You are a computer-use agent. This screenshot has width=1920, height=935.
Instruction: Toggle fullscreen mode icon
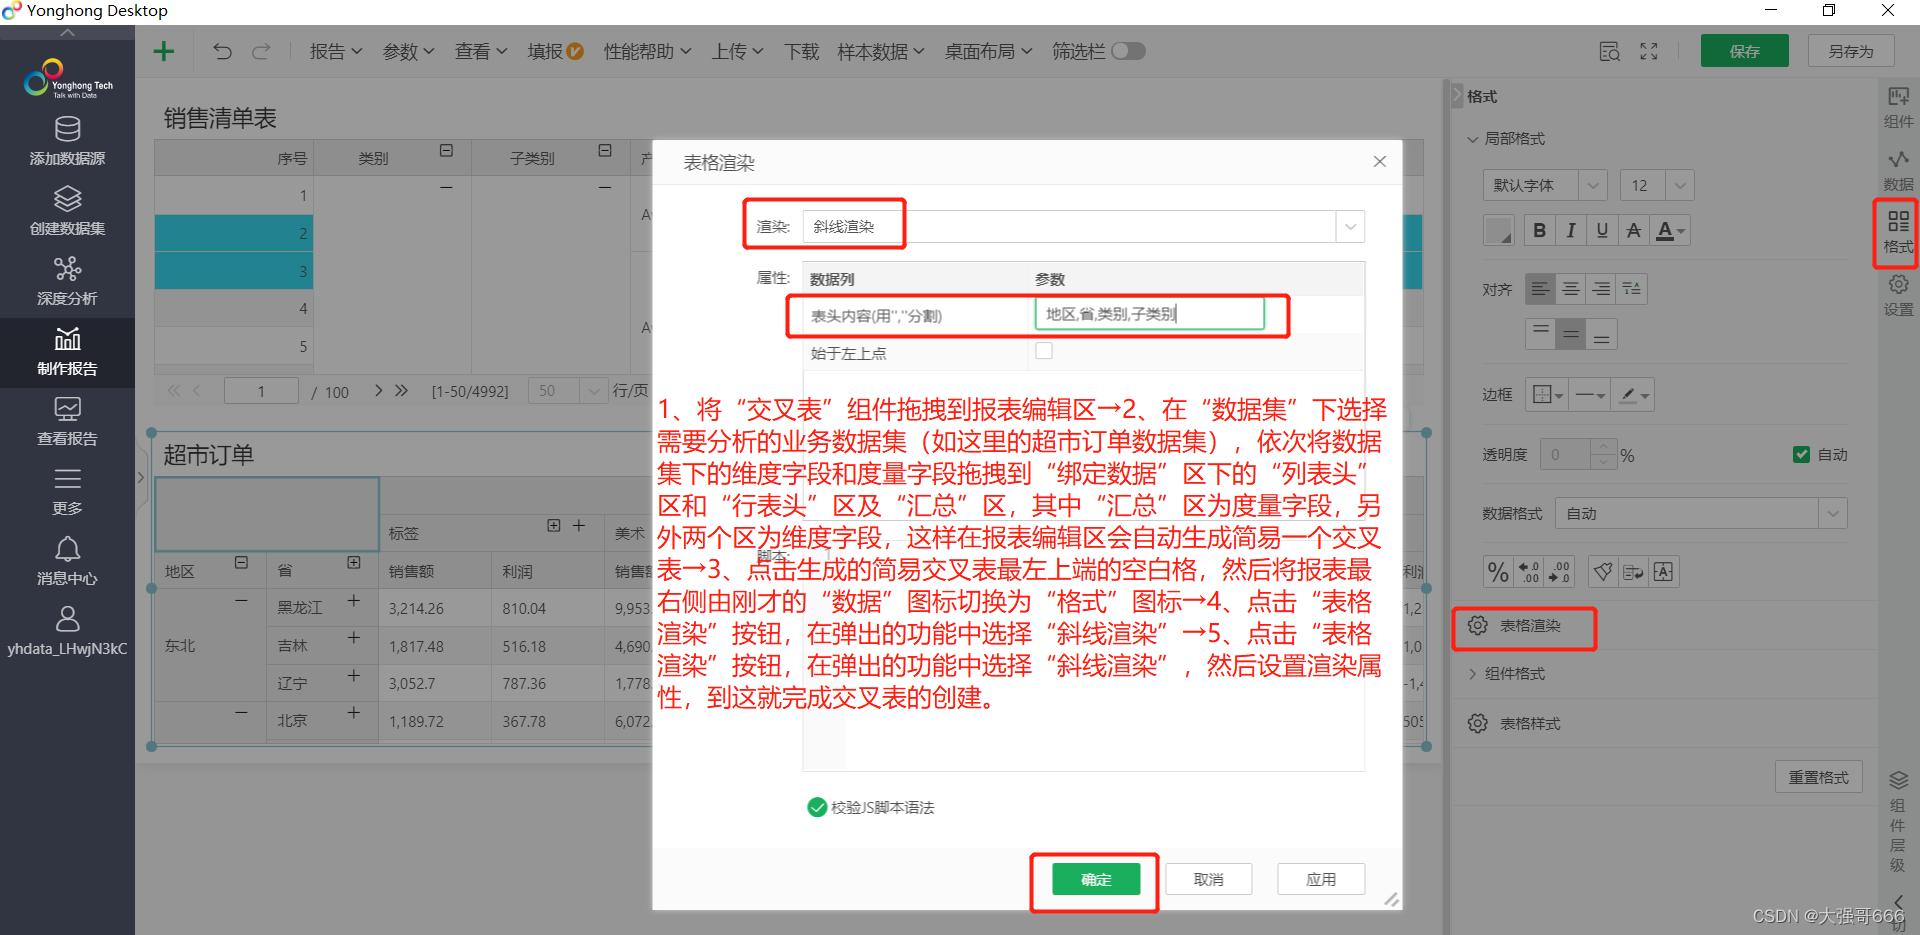(x=1649, y=51)
